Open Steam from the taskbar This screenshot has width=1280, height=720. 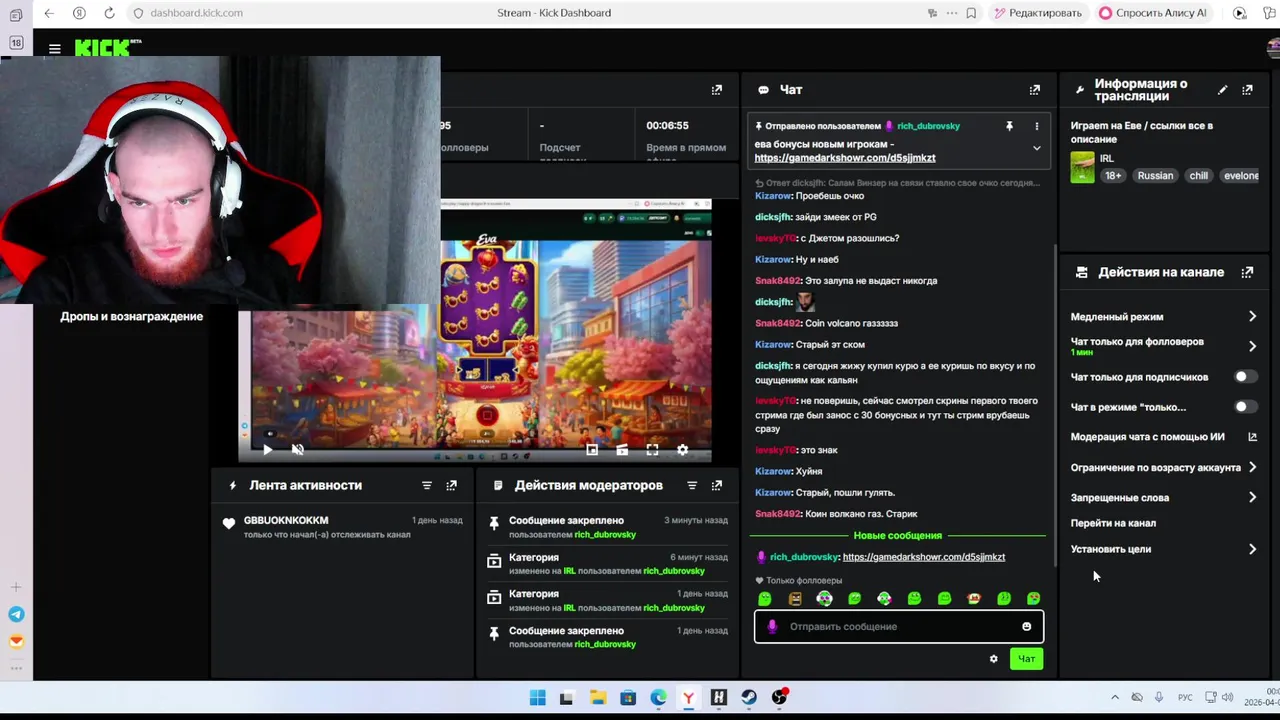pyautogui.click(x=749, y=698)
